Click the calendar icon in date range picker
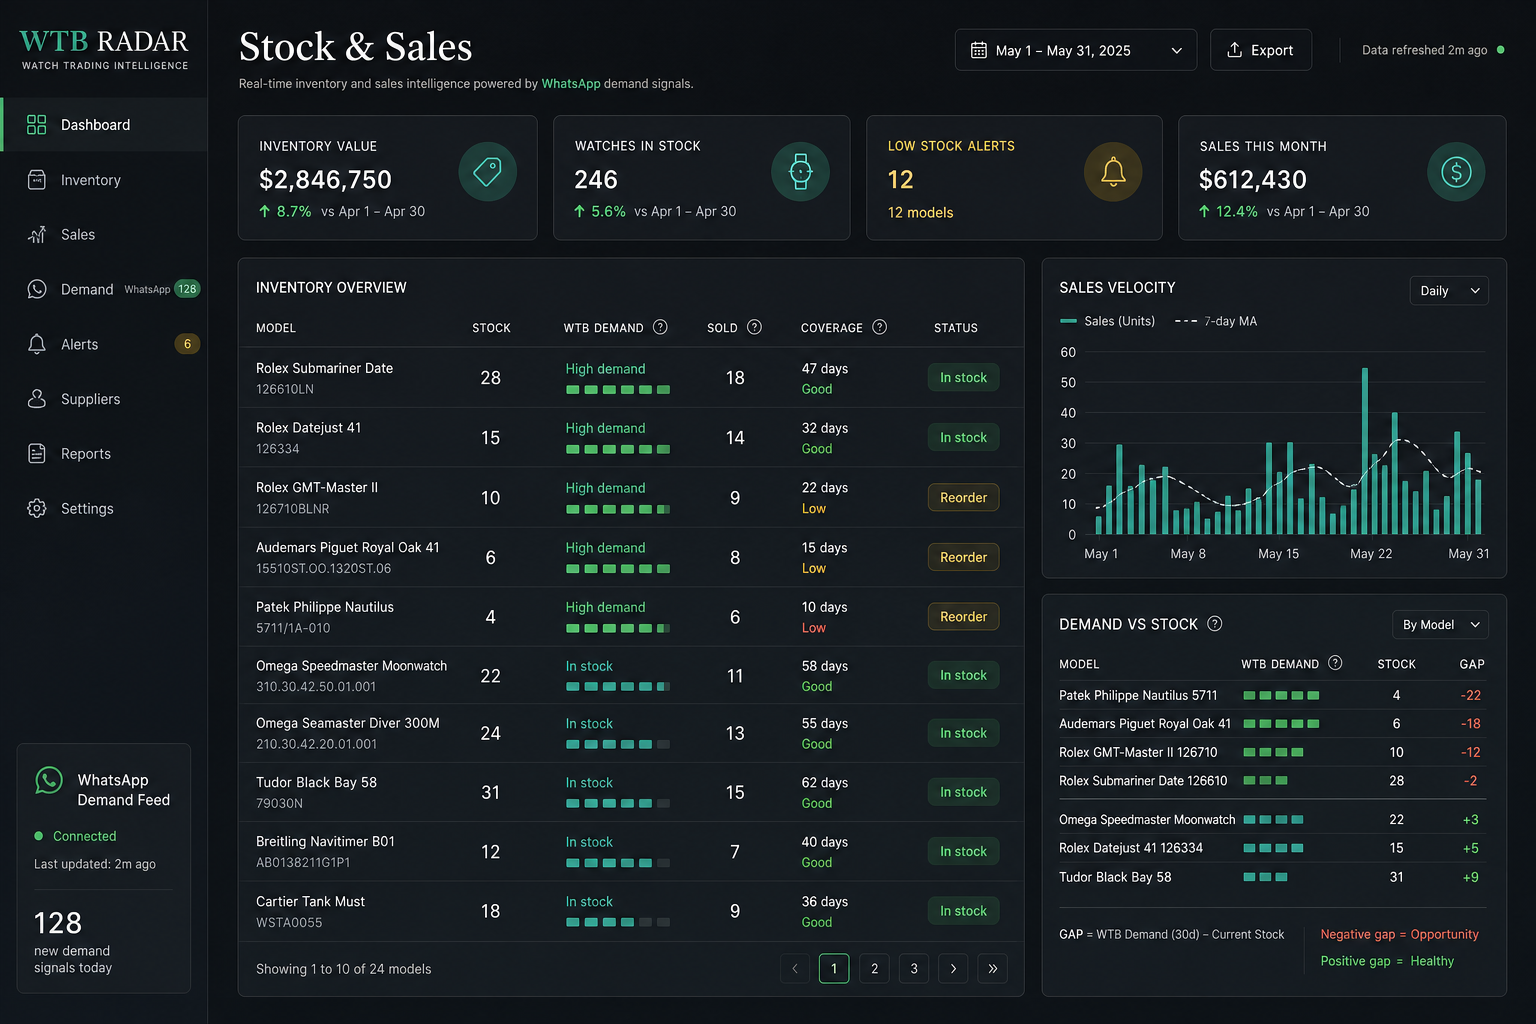Viewport: 1536px width, 1024px height. click(979, 50)
